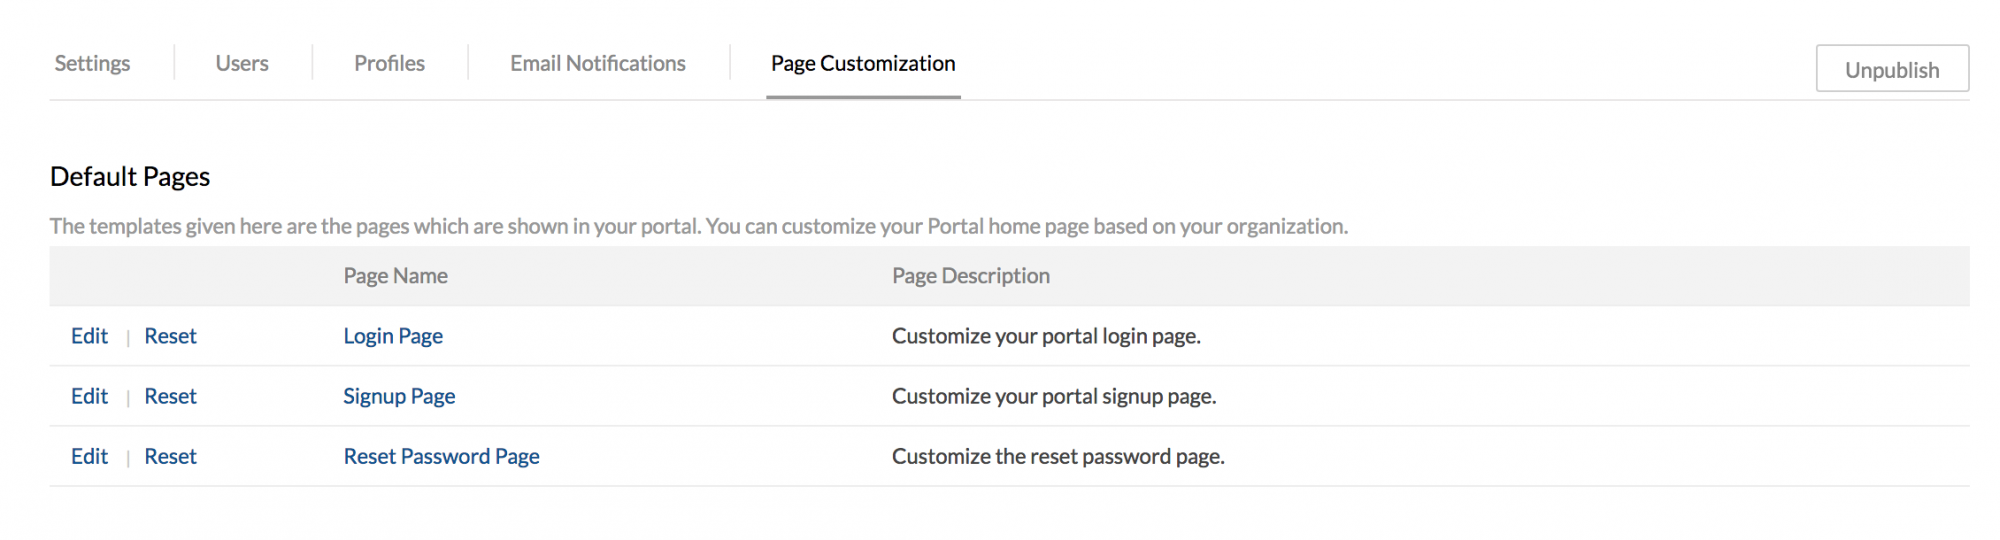Open the Page Customization tab

coord(863,63)
